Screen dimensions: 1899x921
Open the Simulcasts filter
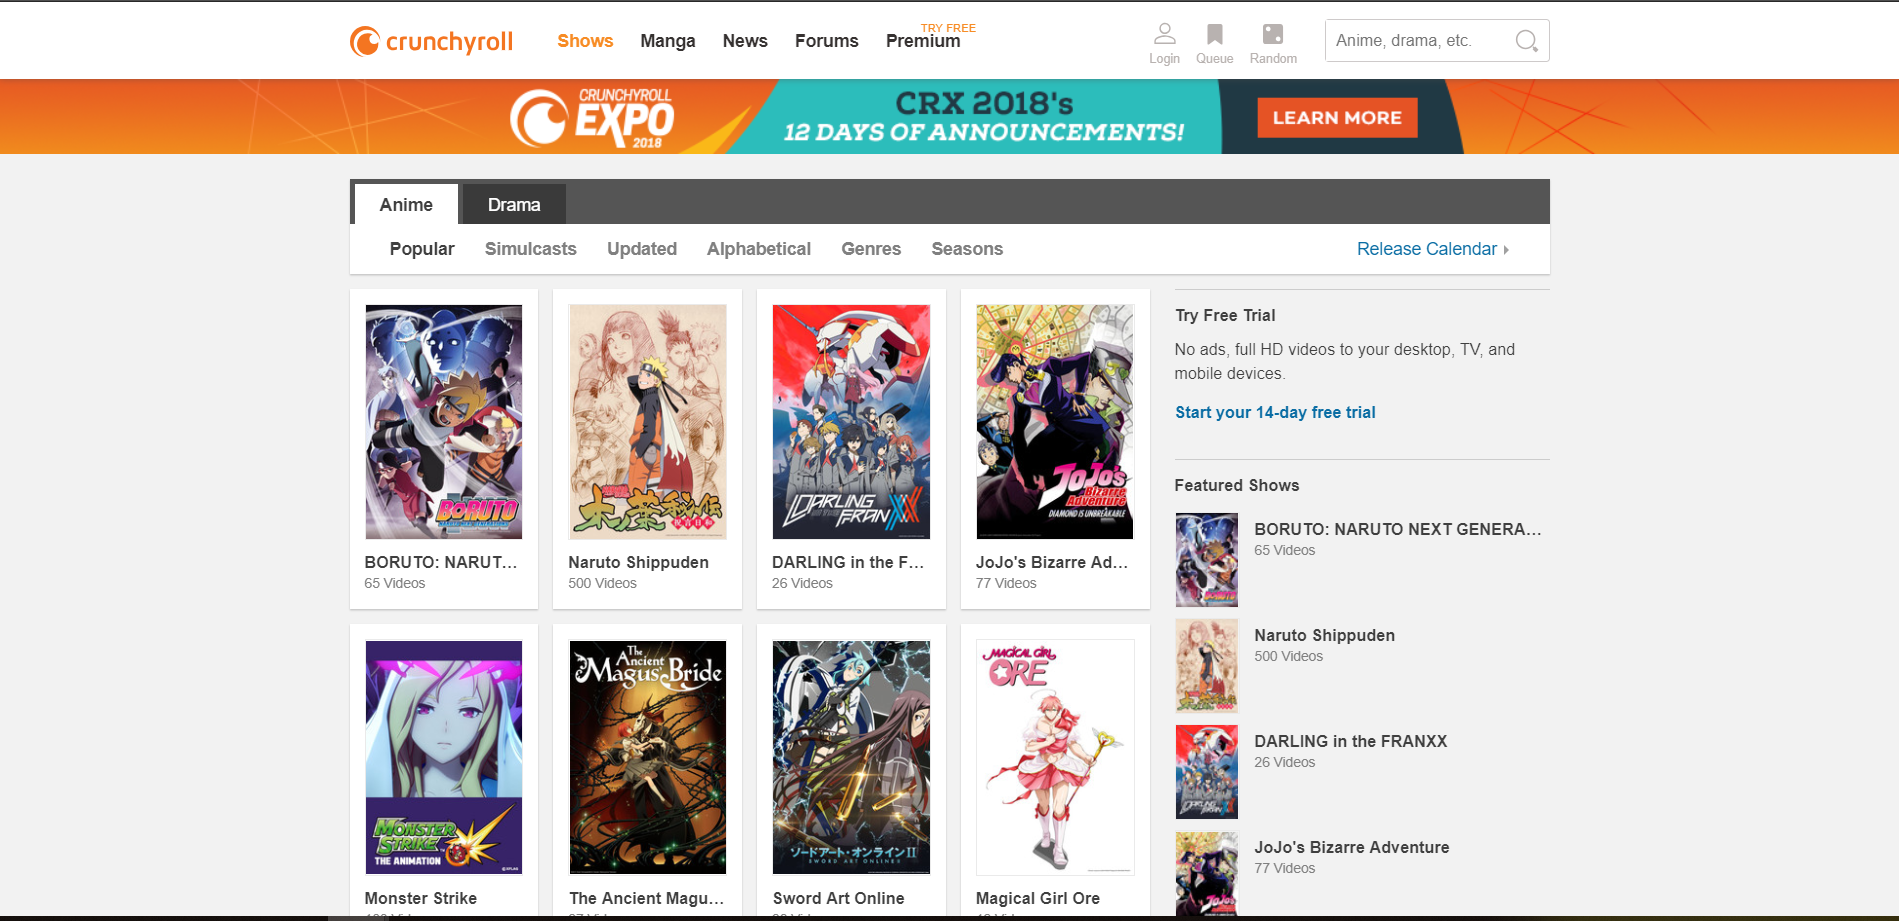click(530, 249)
